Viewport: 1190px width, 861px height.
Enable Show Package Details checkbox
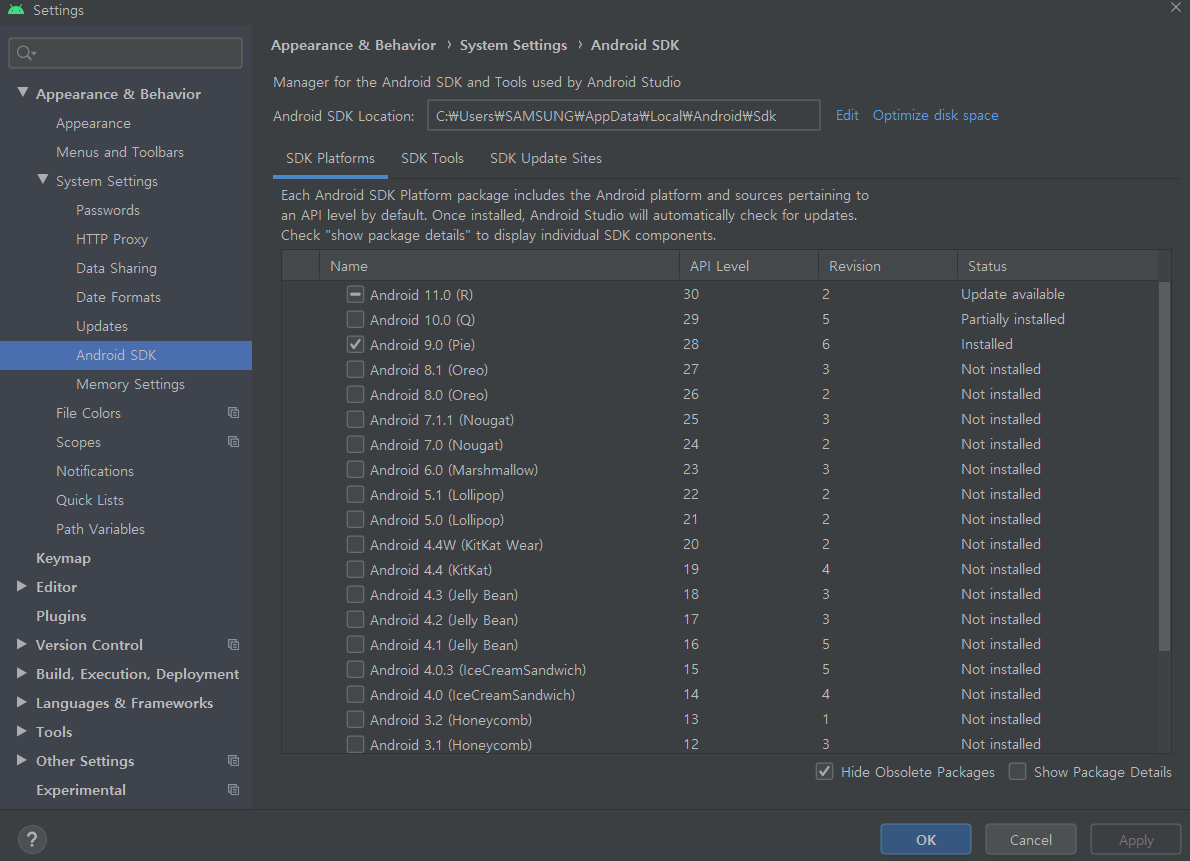click(x=1018, y=771)
